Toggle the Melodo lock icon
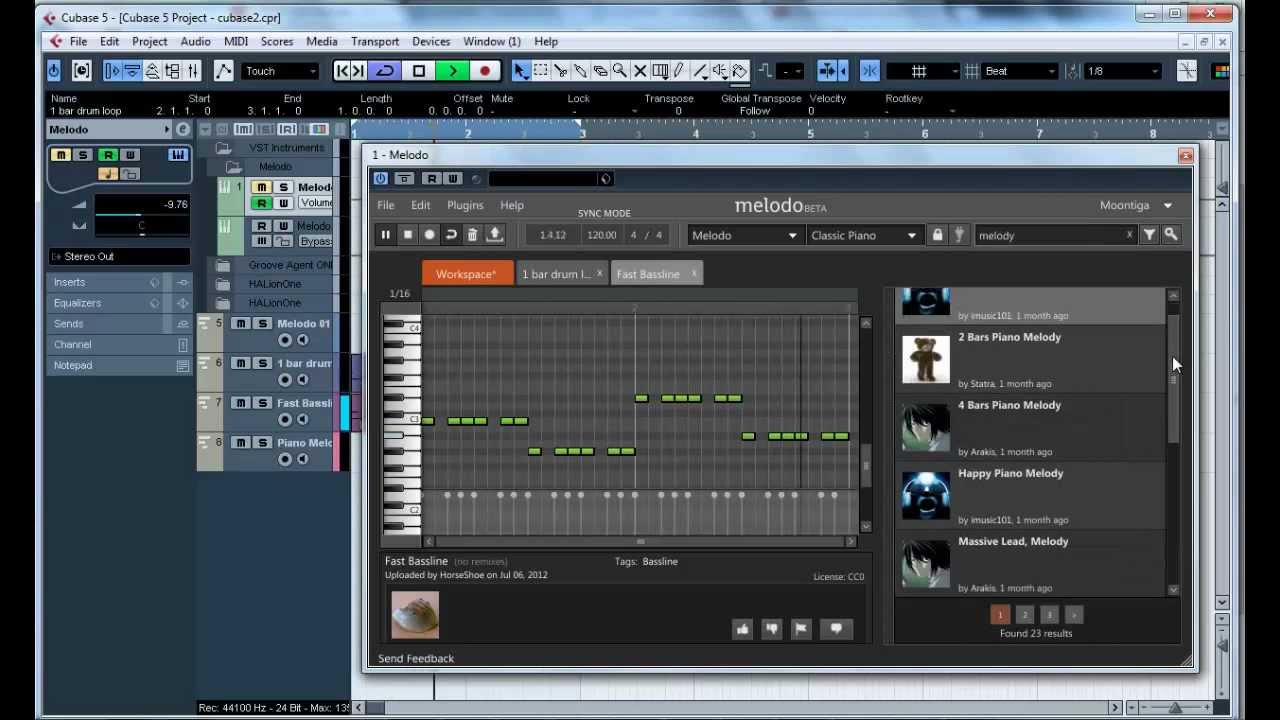 tap(937, 235)
